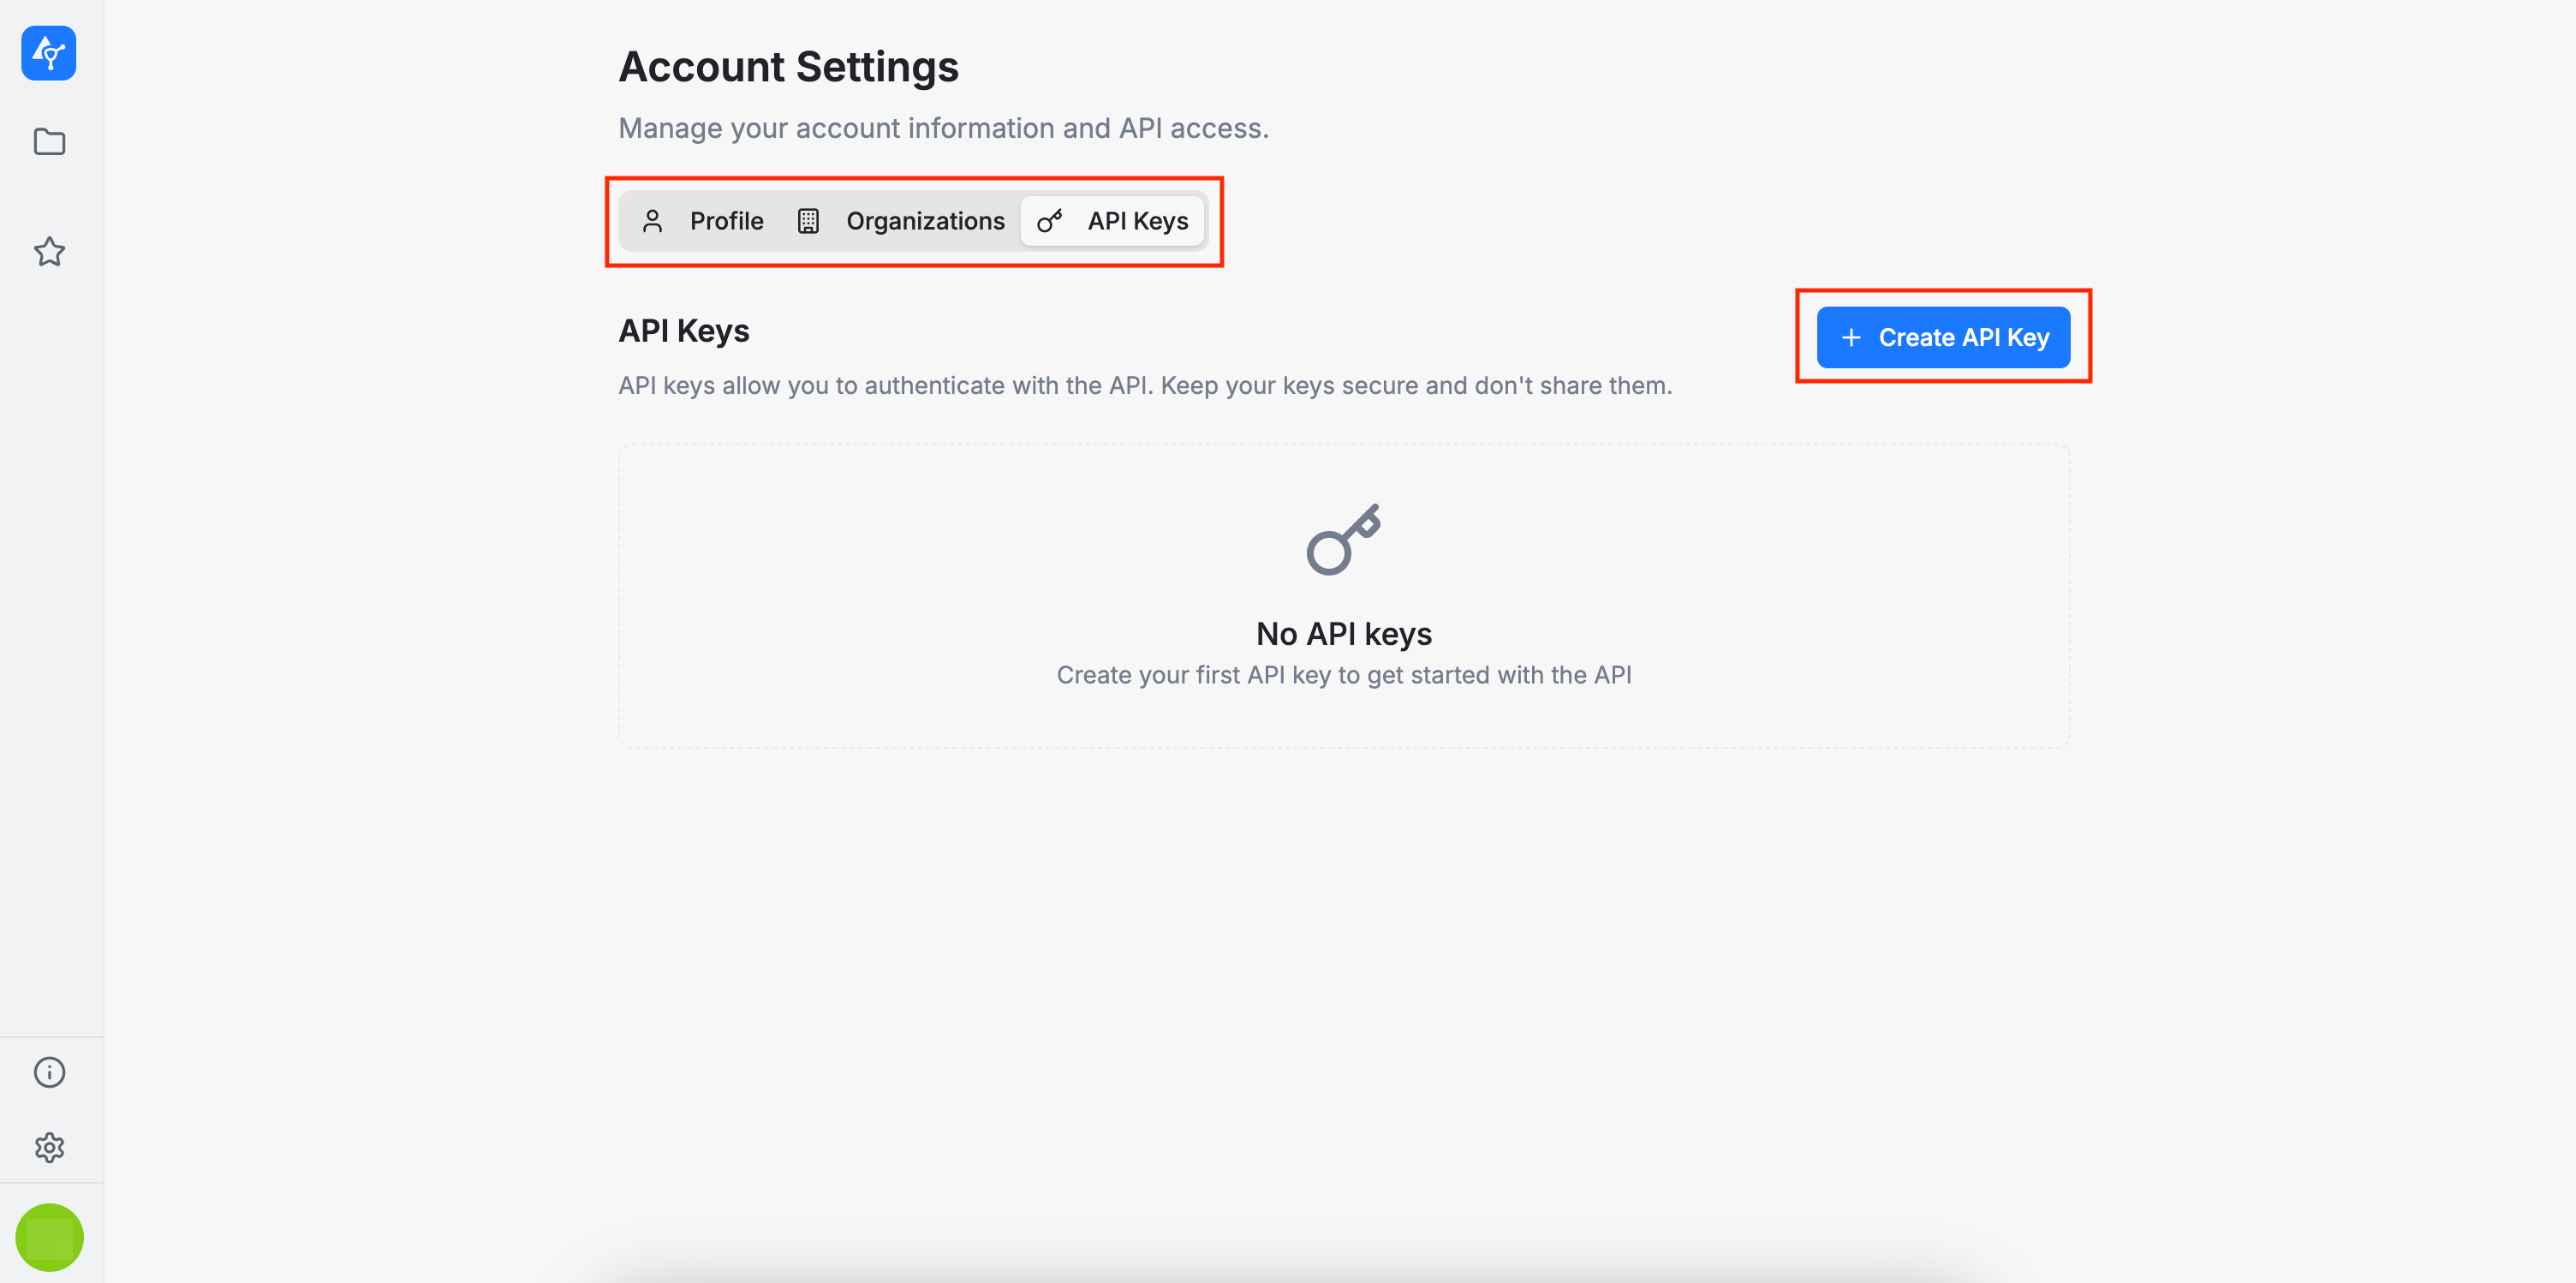Switch to the Profile tab

726,221
